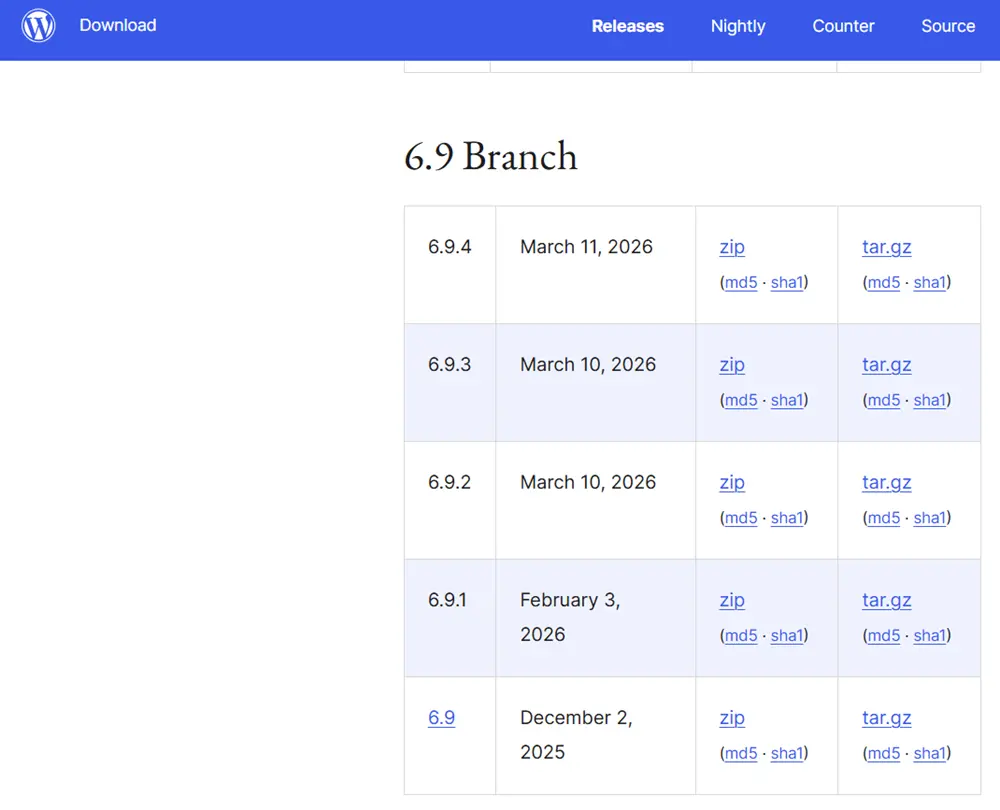Screen dimensions: 1000x810
Task: Open sha1 for the 6.9.3 zip
Action: click(x=787, y=401)
